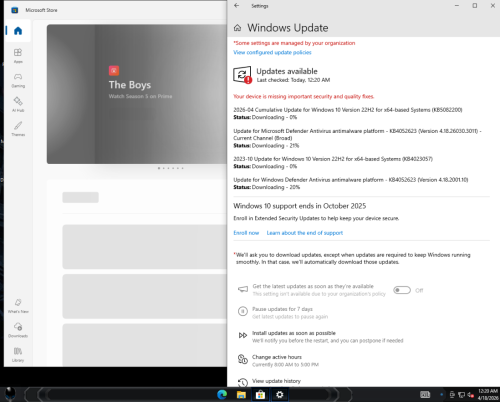The width and height of the screenshot is (500, 402).
Task: Open Downloads in Store sidebar
Action: [18, 330]
